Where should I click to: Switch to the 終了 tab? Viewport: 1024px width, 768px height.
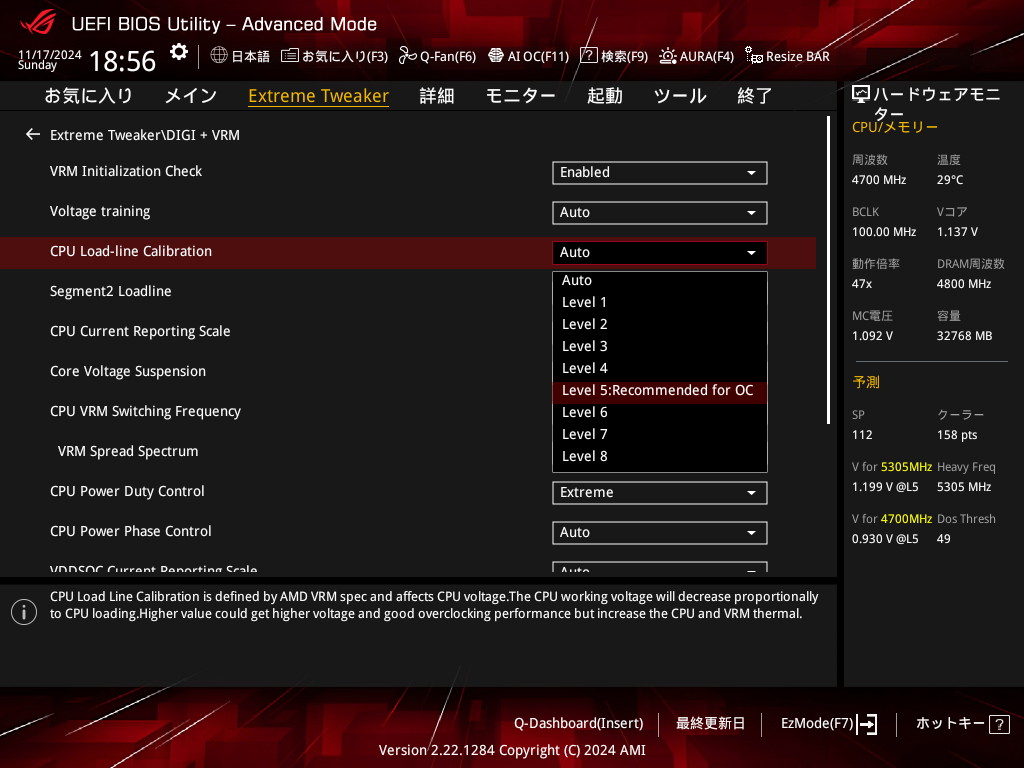755,96
